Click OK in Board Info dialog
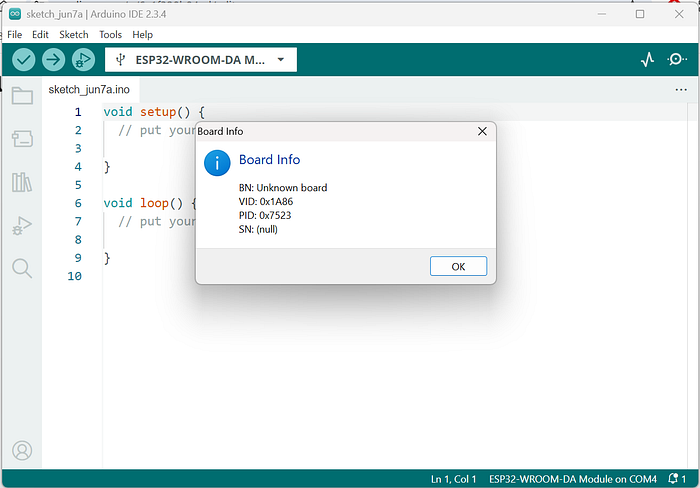The image size is (700, 488). tap(458, 266)
